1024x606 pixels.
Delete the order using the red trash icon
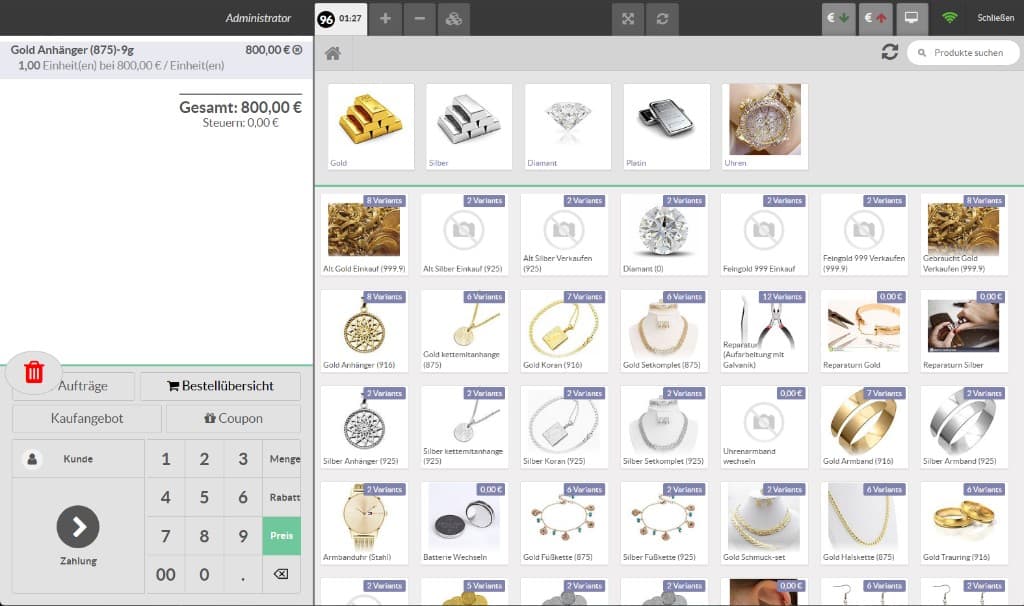tap(34, 372)
